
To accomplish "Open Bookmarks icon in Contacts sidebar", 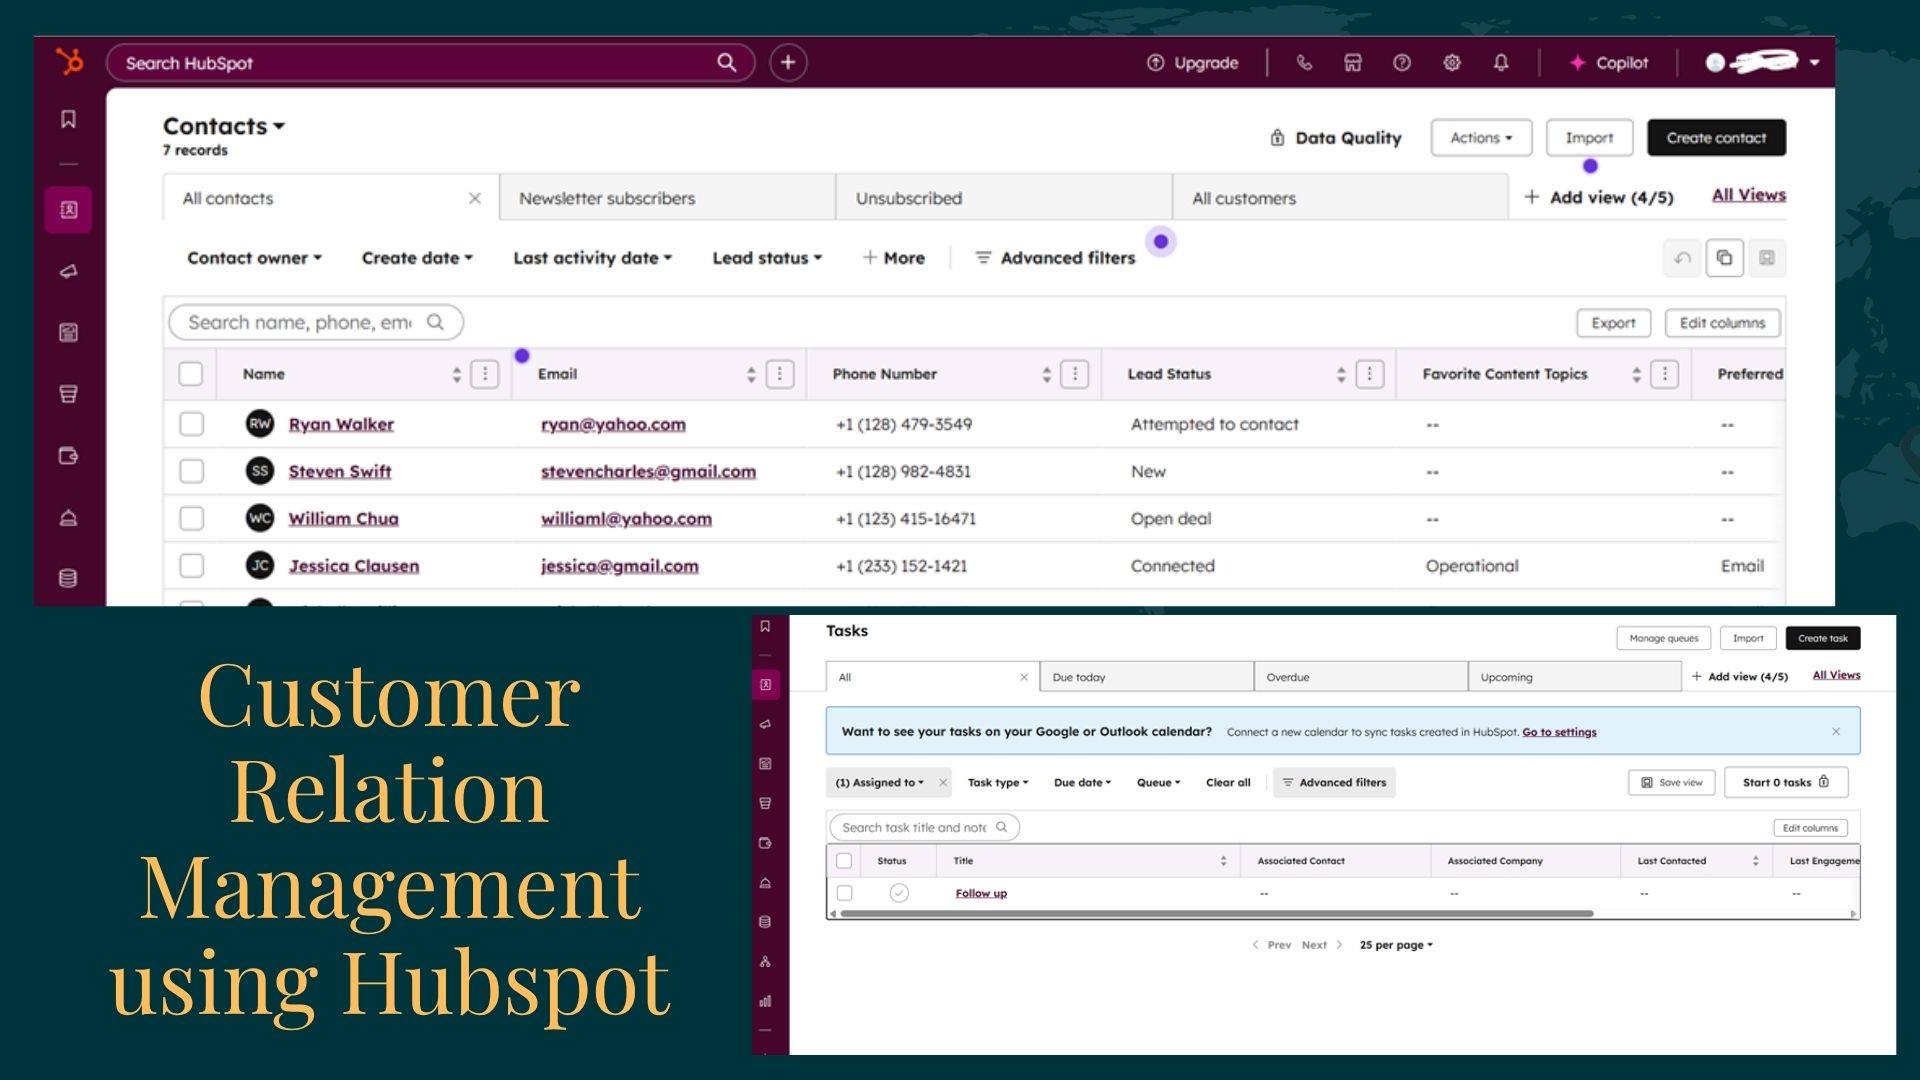I will coord(68,119).
